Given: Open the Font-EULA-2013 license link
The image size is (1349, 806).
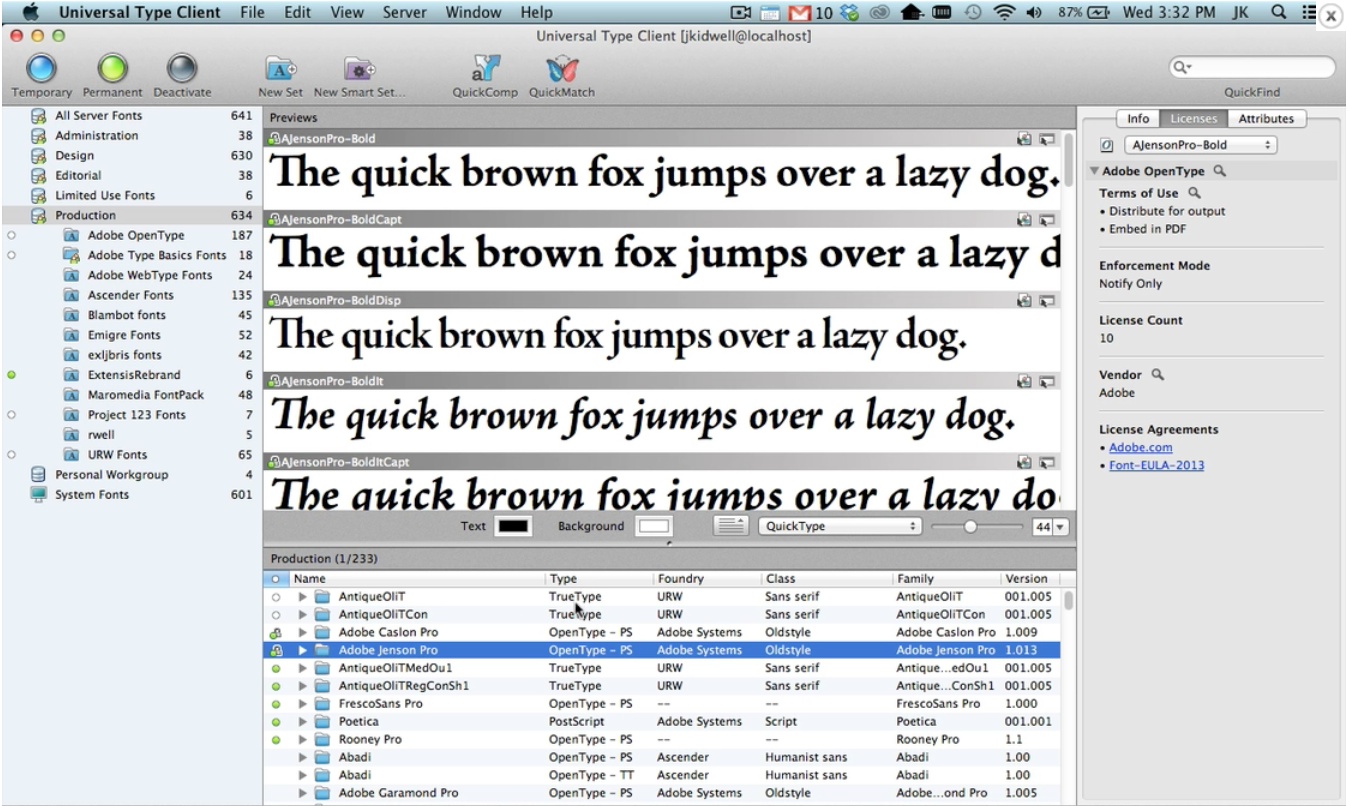Looking at the screenshot, I should [1157, 465].
